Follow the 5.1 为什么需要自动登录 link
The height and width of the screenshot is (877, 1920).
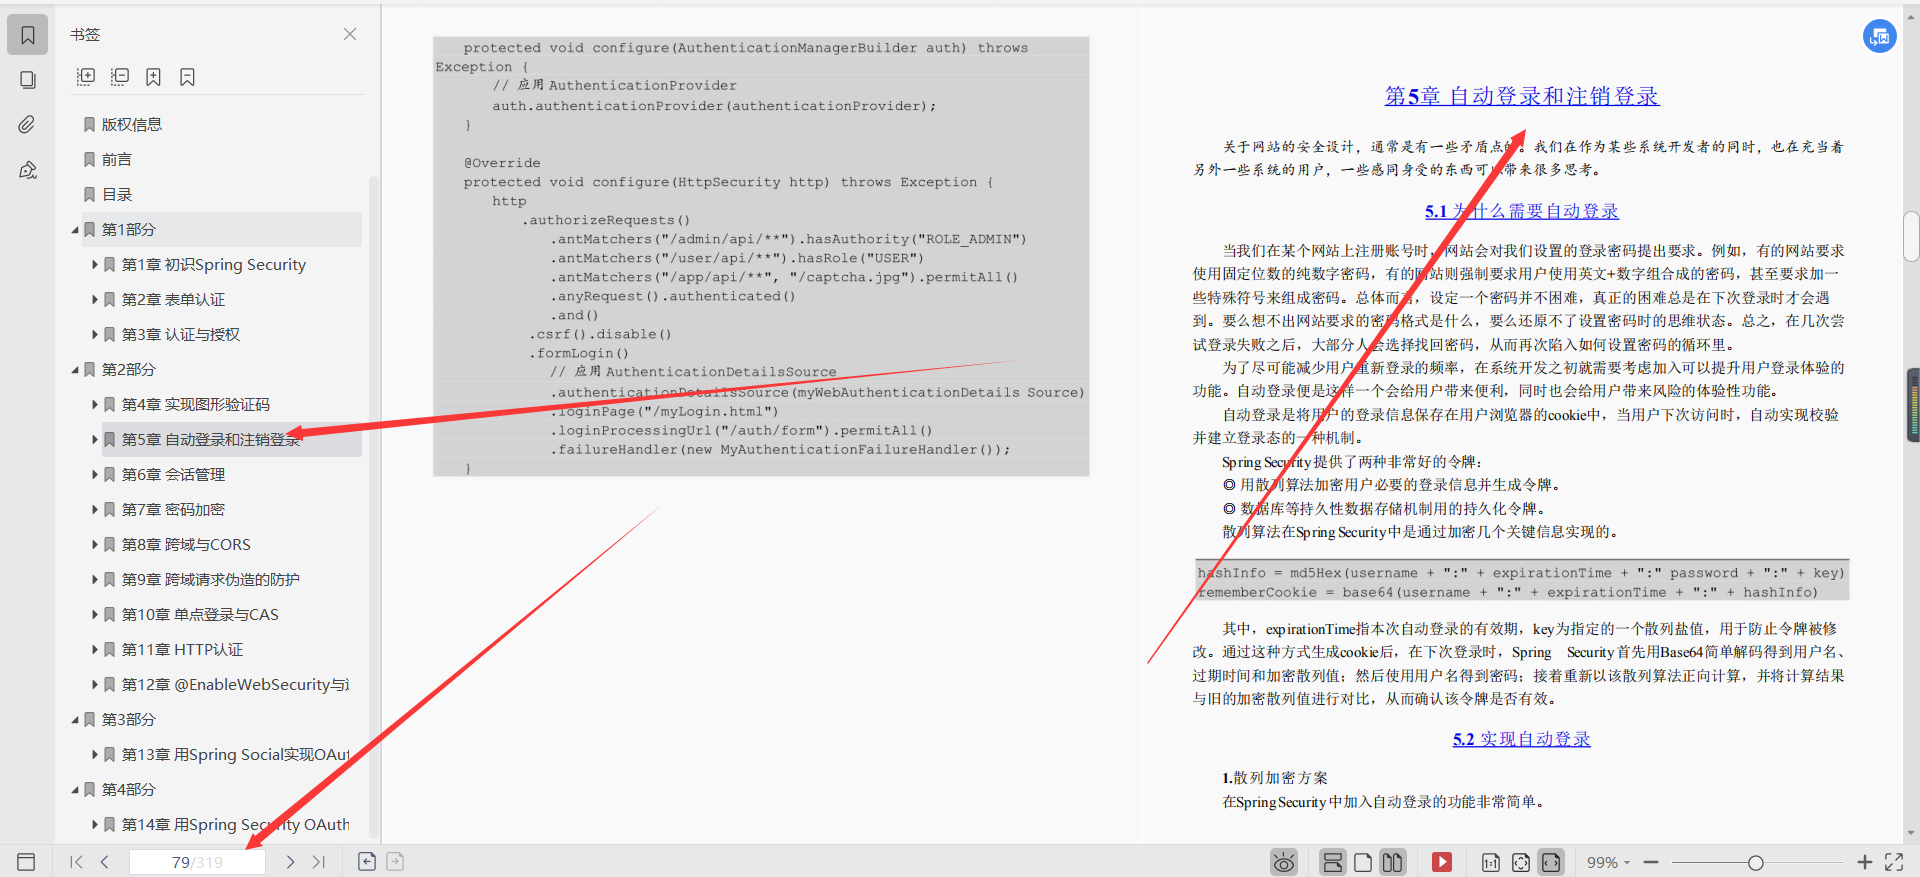[x=1521, y=211]
